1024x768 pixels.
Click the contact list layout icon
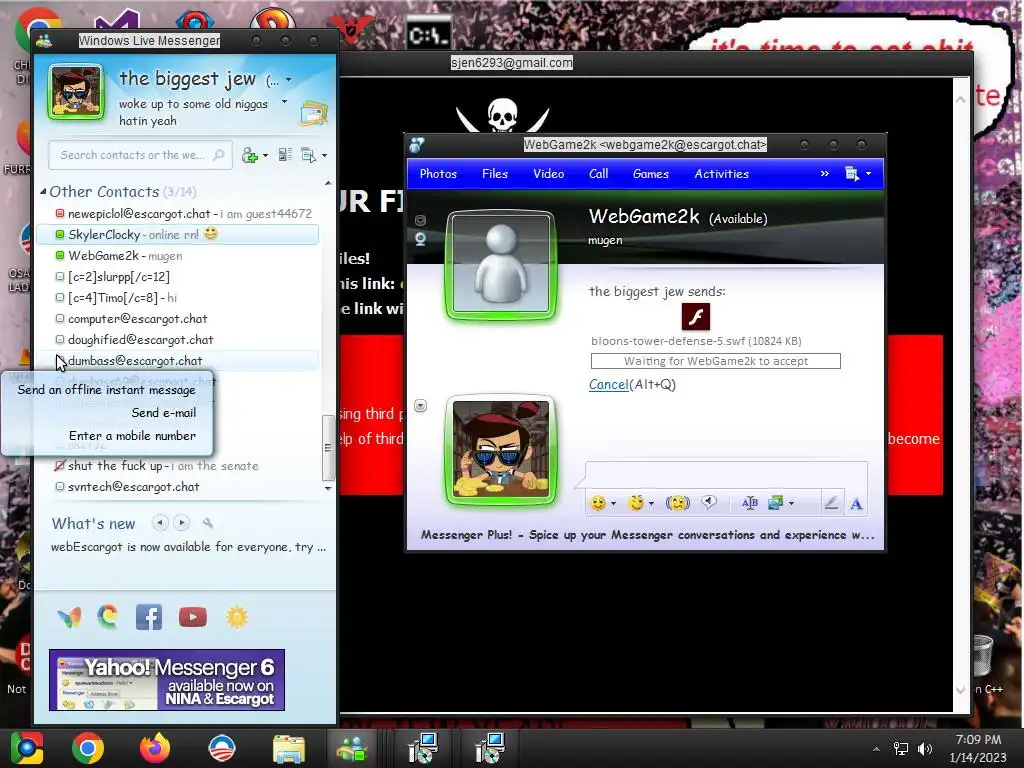(x=285, y=155)
